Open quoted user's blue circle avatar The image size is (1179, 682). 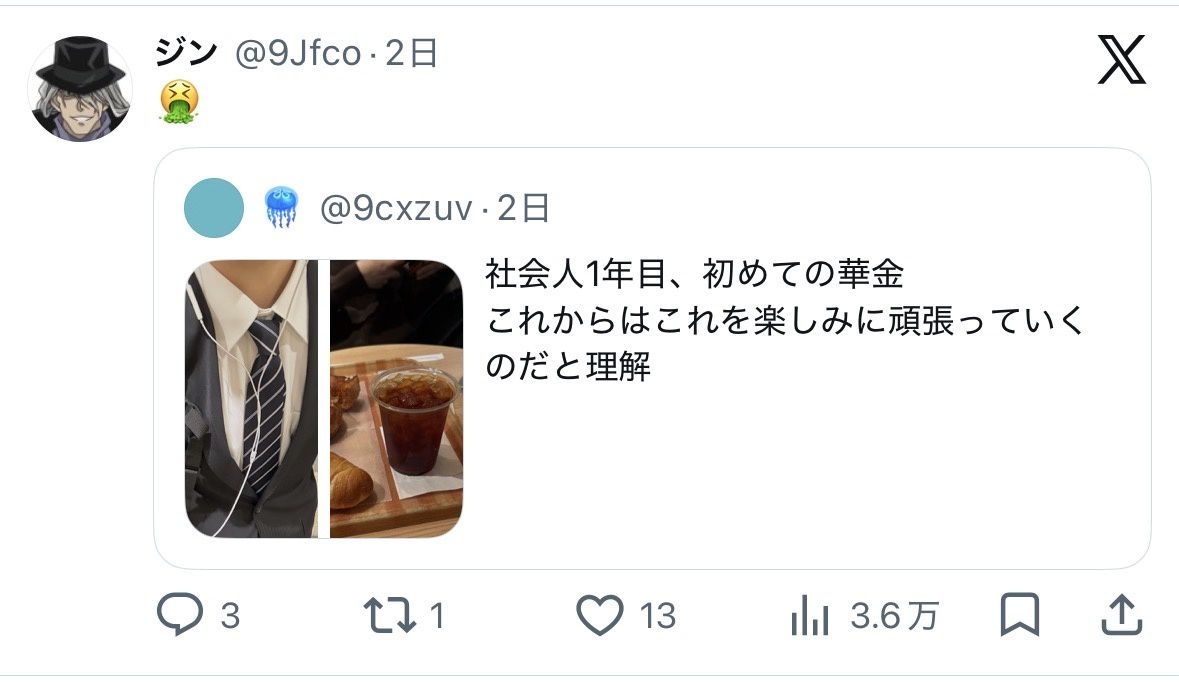[214, 208]
